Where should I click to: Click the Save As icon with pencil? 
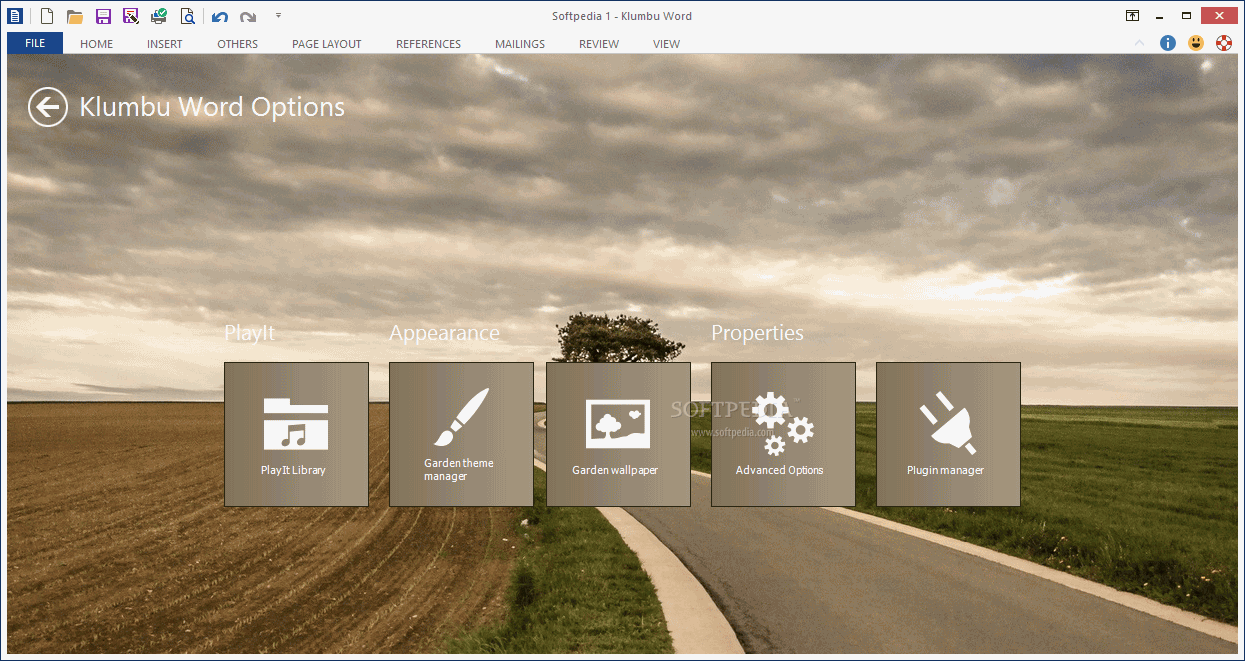click(x=131, y=16)
